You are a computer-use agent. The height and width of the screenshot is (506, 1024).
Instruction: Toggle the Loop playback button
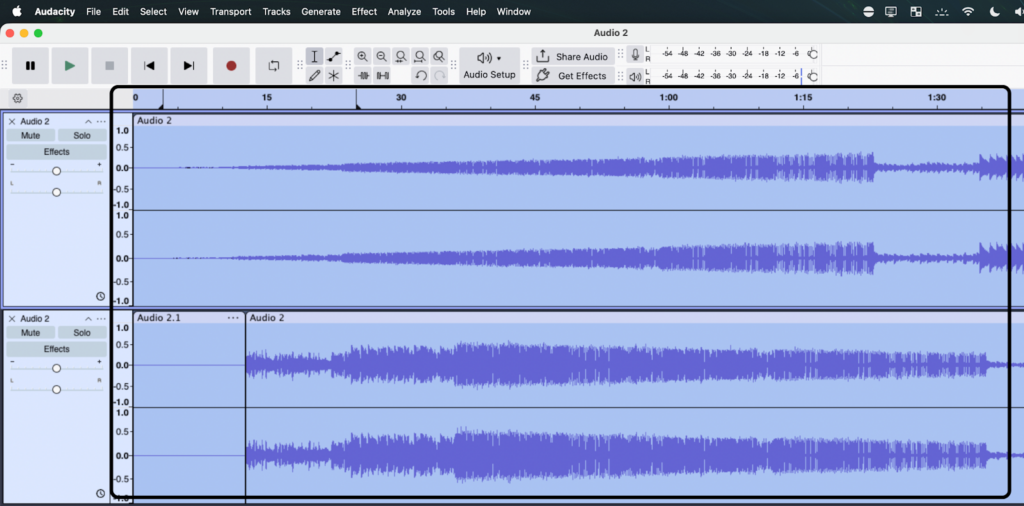(273, 66)
